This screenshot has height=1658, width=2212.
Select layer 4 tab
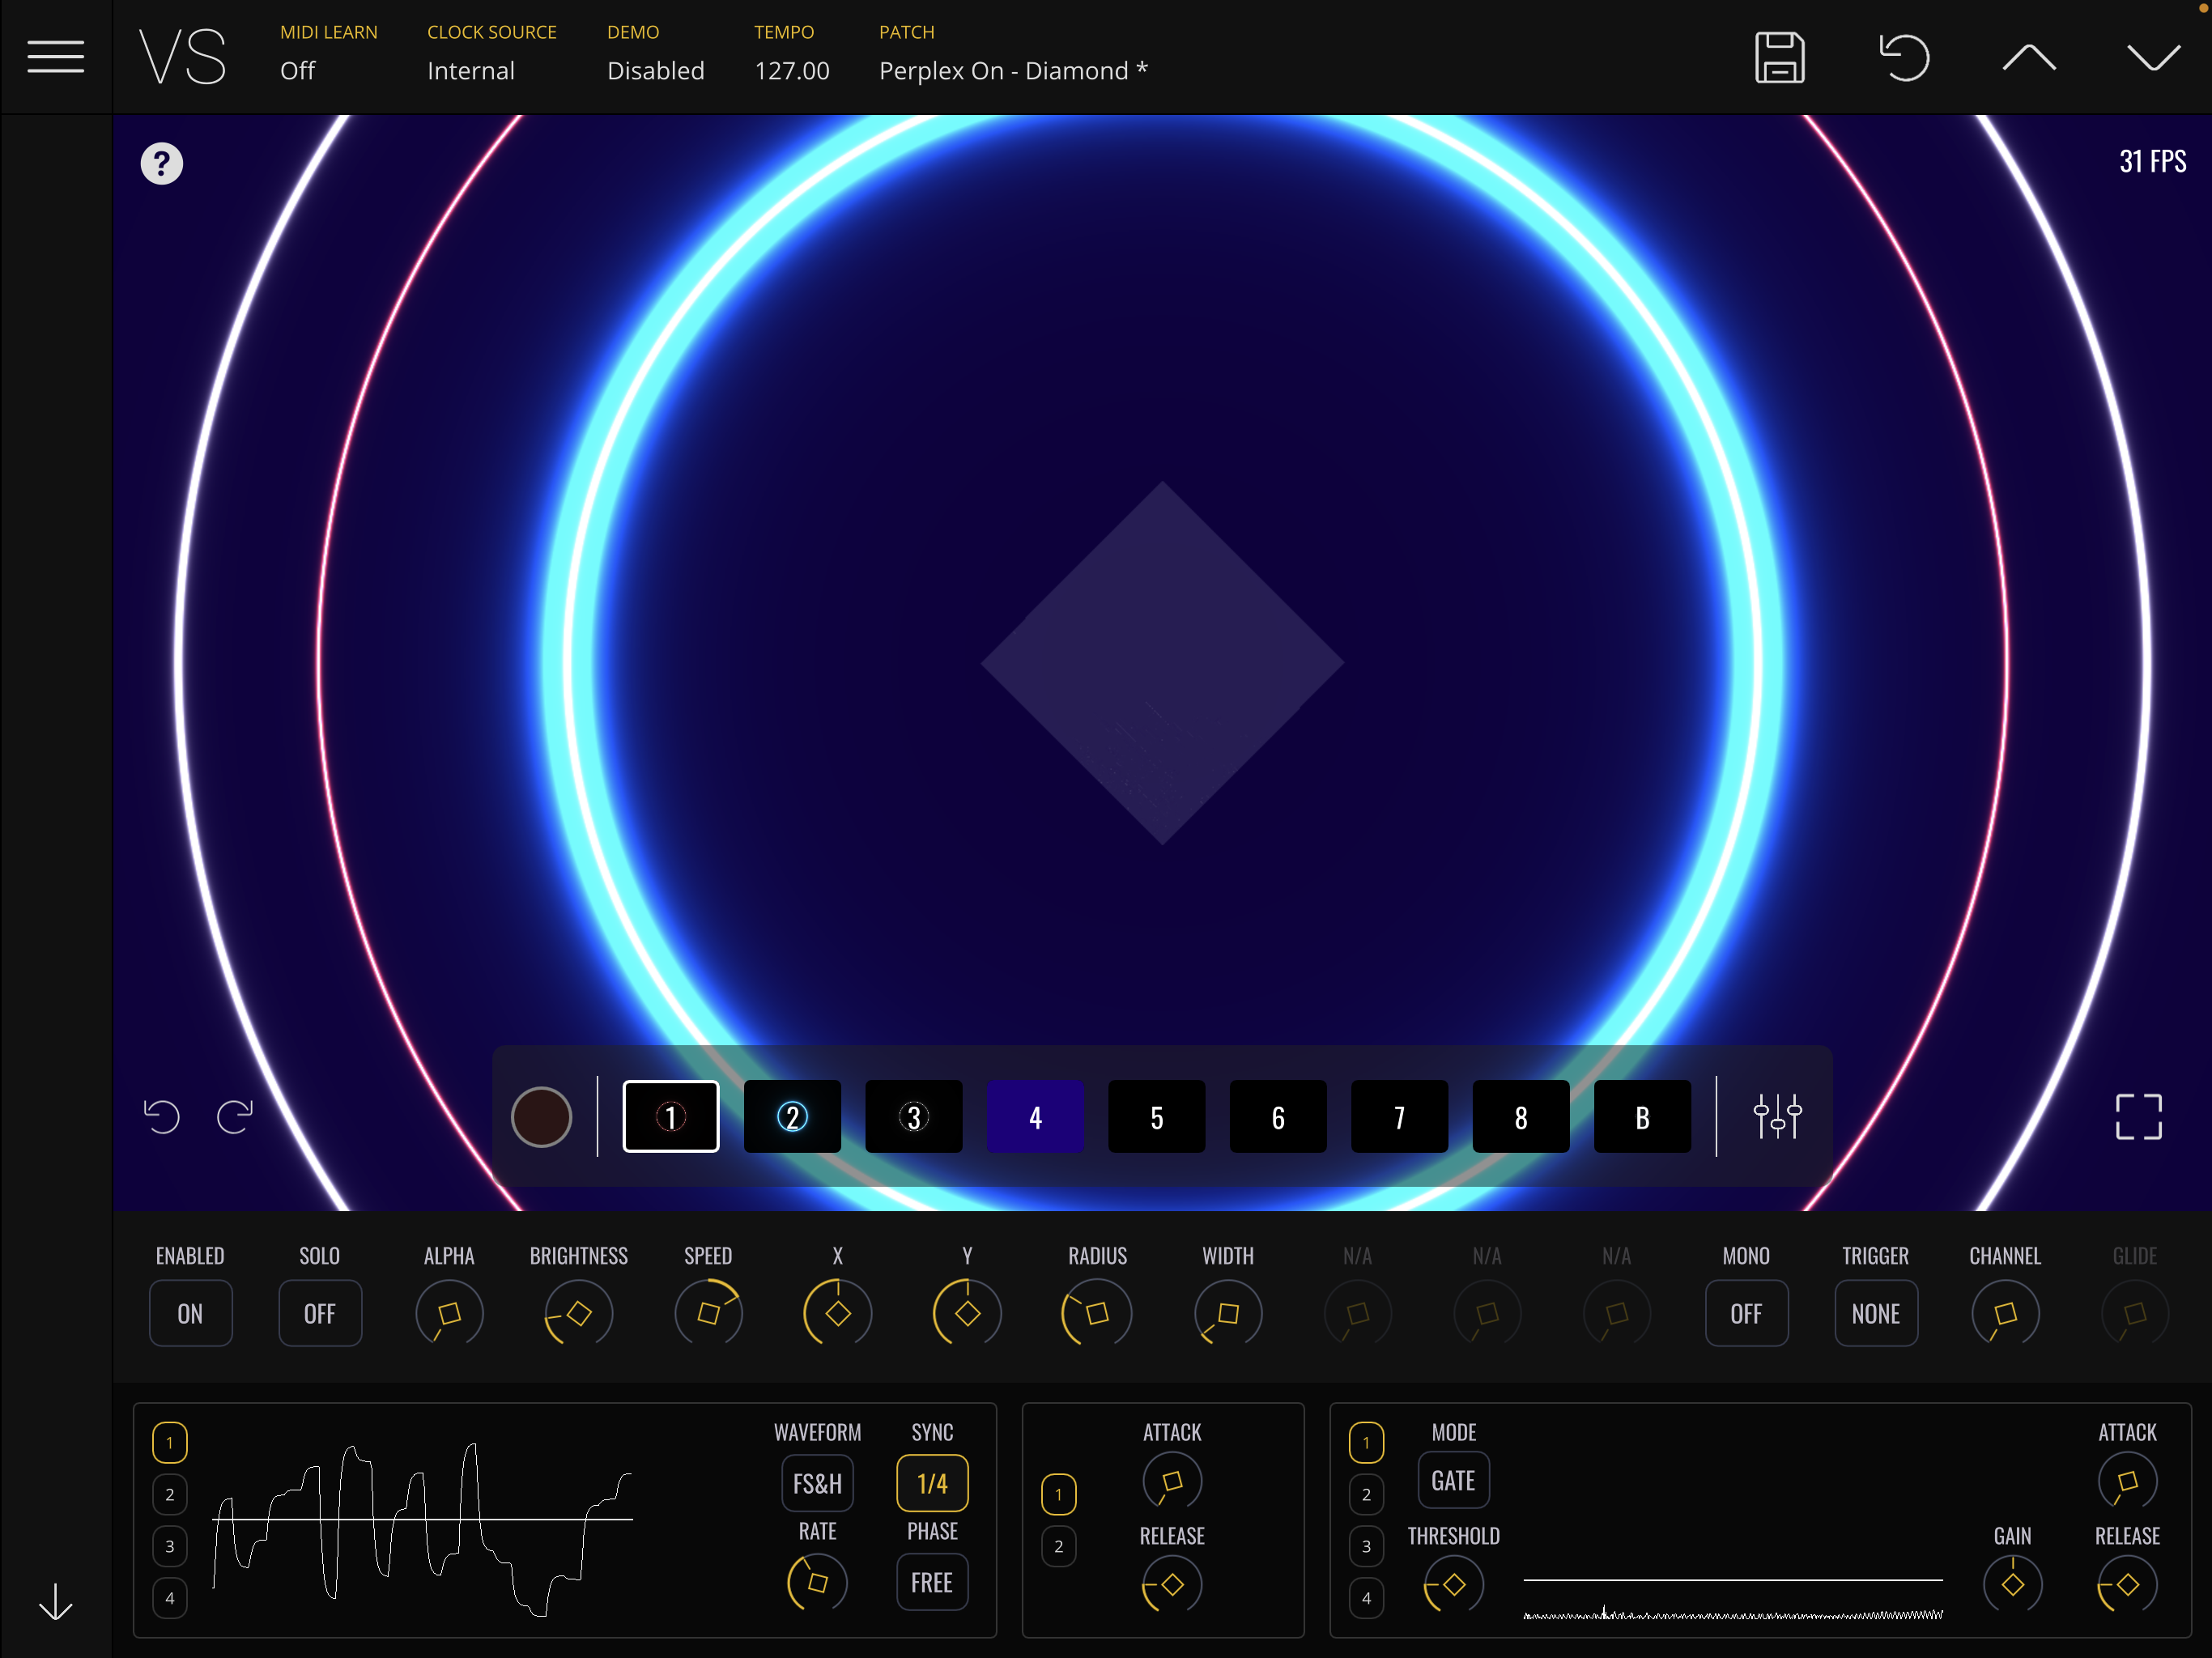[1035, 1116]
